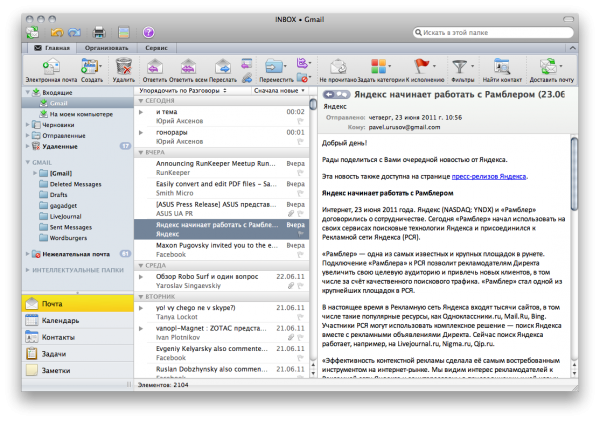Image resolution: width=600 pixels, height=421 pixels.
Task: Click the К исполнению red flag icon
Action: pos(421,66)
